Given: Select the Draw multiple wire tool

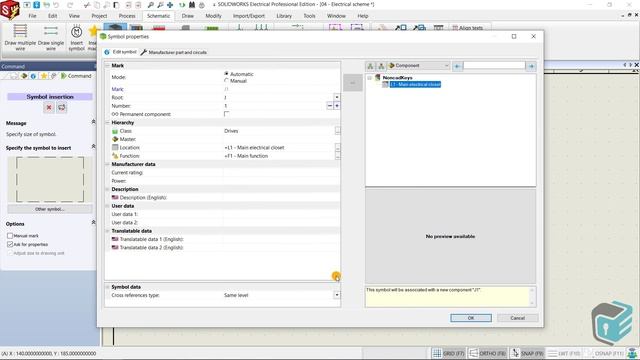Looking at the screenshot, I should pyautogui.click(x=20, y=38).
